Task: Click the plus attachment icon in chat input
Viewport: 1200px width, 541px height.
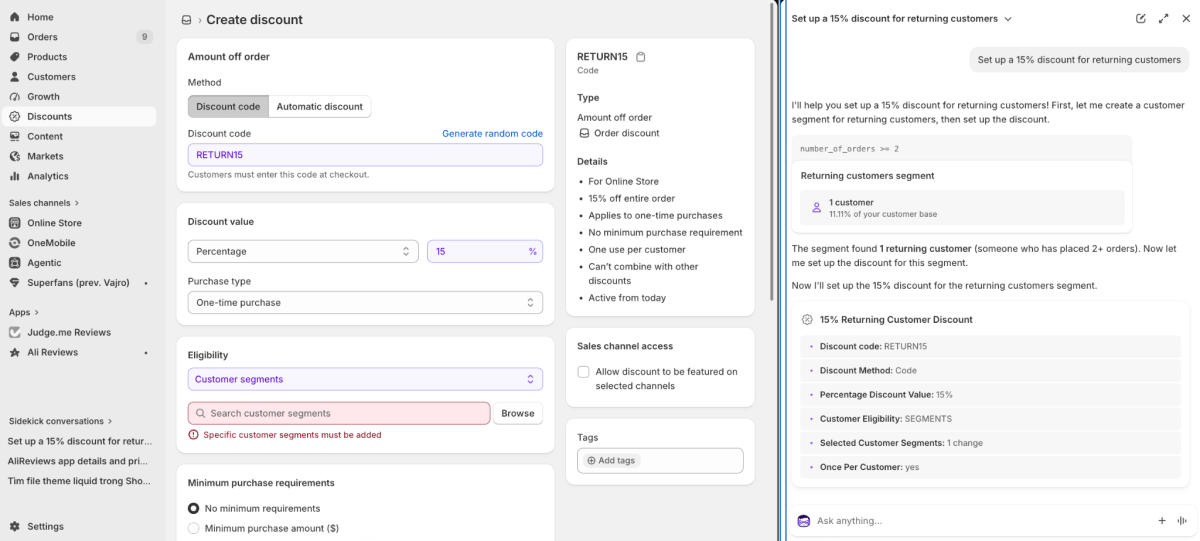Action: 1162,521
